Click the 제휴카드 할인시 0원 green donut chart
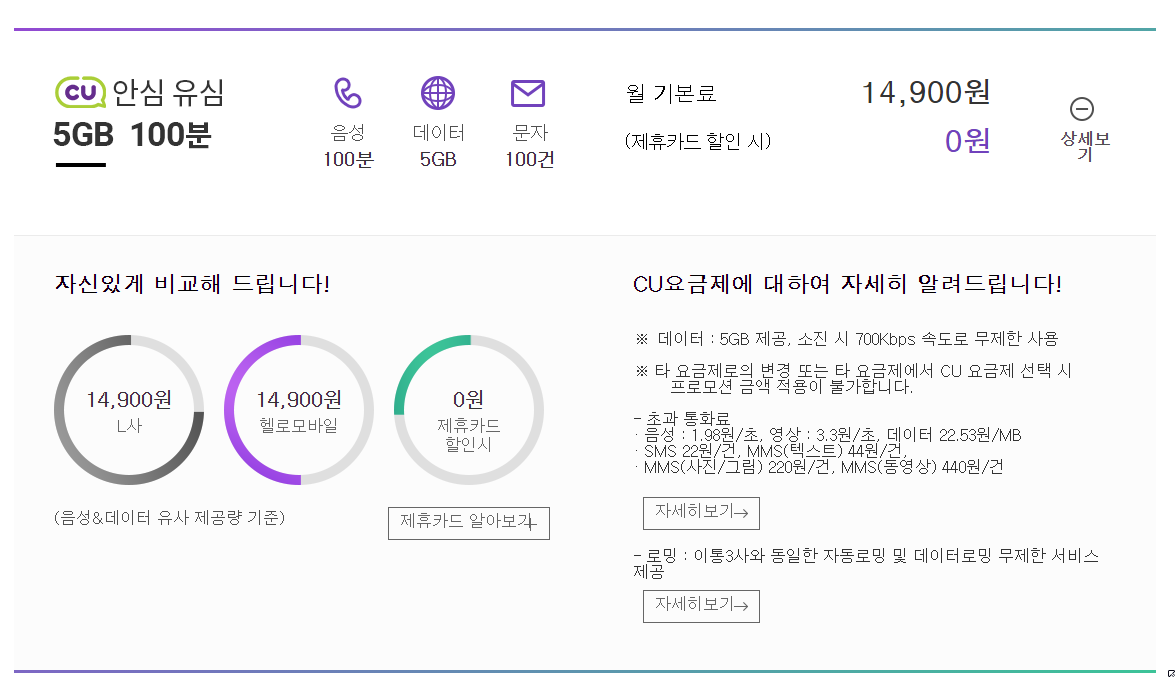This screenshot has height=677, width=1175. click(x=469, y=410)
